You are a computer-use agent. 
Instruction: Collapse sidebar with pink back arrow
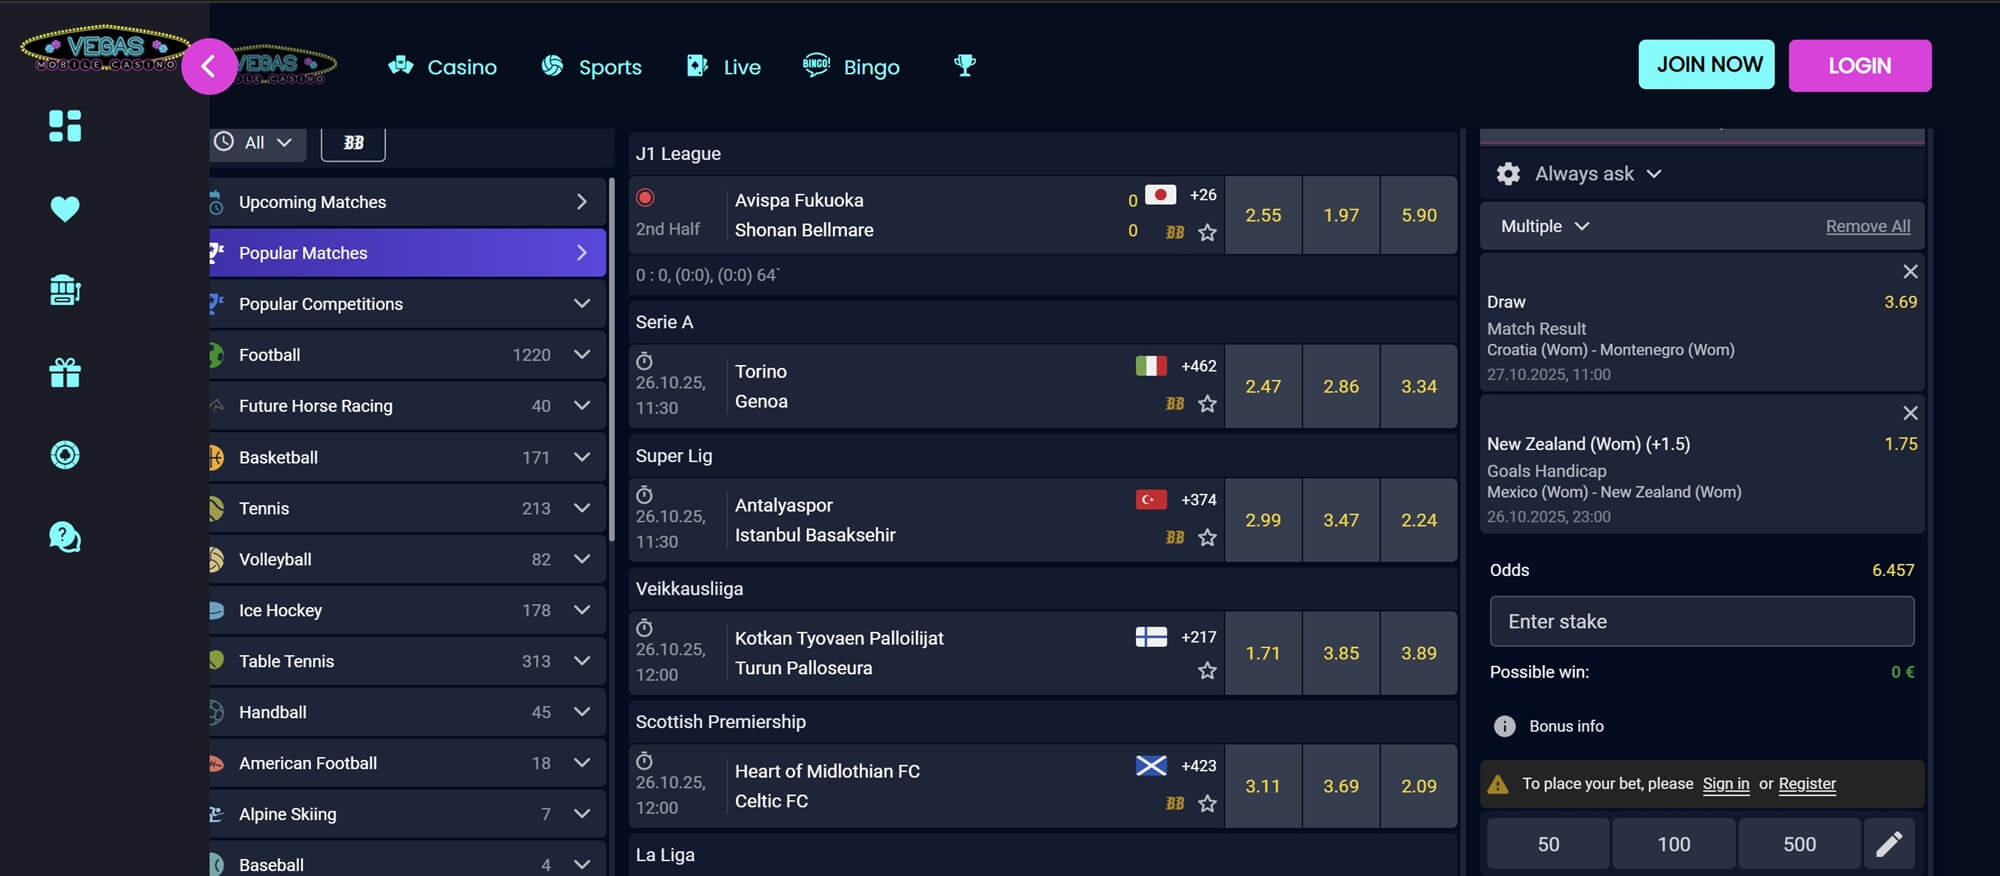(x=208, y=66)
